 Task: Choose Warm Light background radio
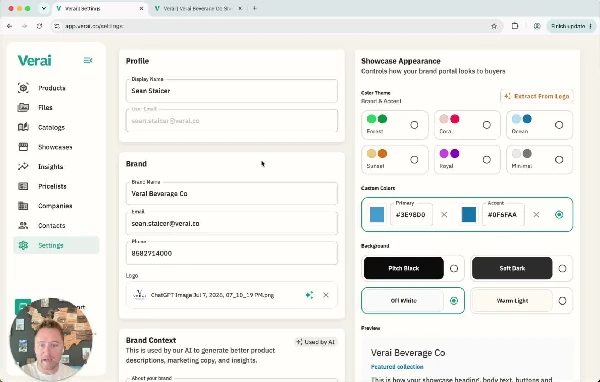coord(562,301)
